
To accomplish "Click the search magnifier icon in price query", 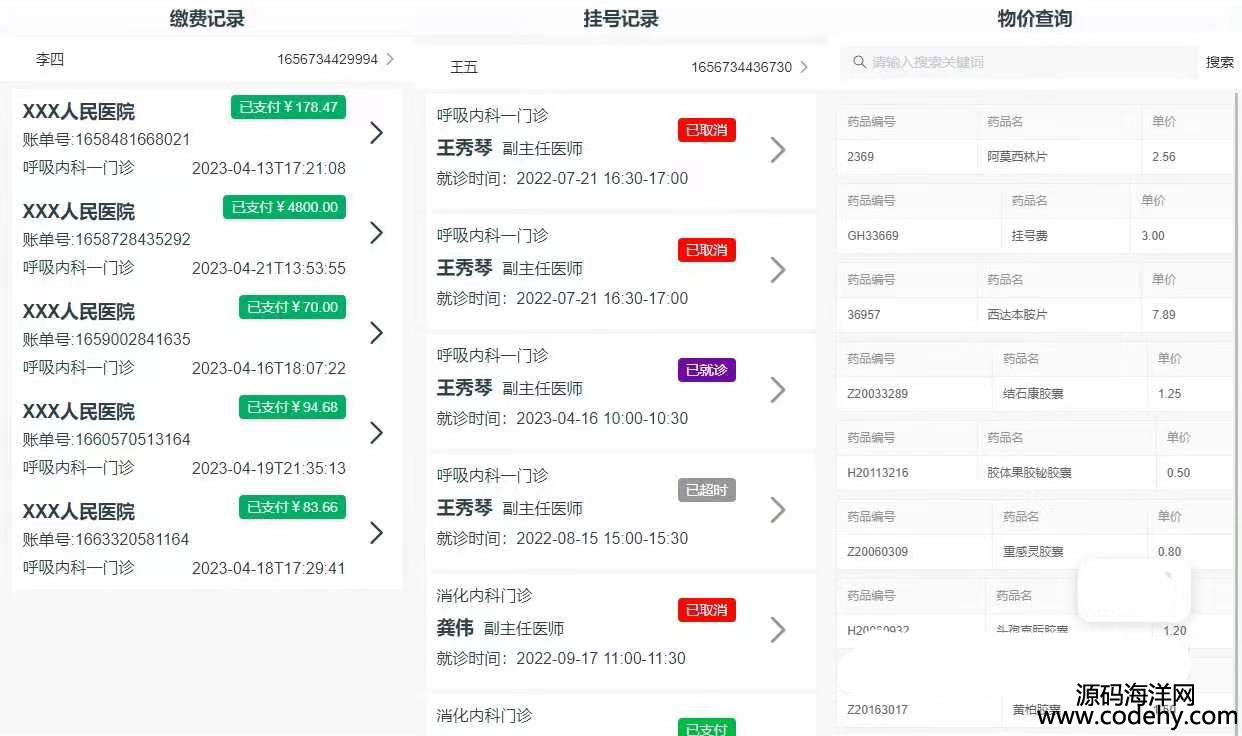I will 859,62.
